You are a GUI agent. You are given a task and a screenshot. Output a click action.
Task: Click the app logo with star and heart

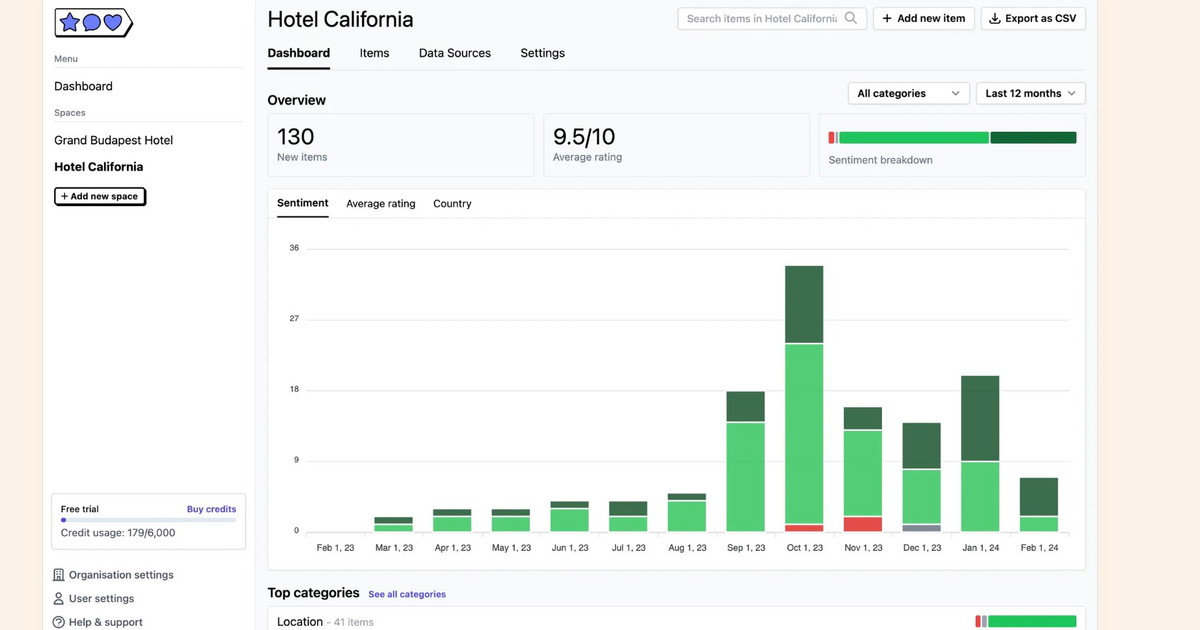click(93, 22)
